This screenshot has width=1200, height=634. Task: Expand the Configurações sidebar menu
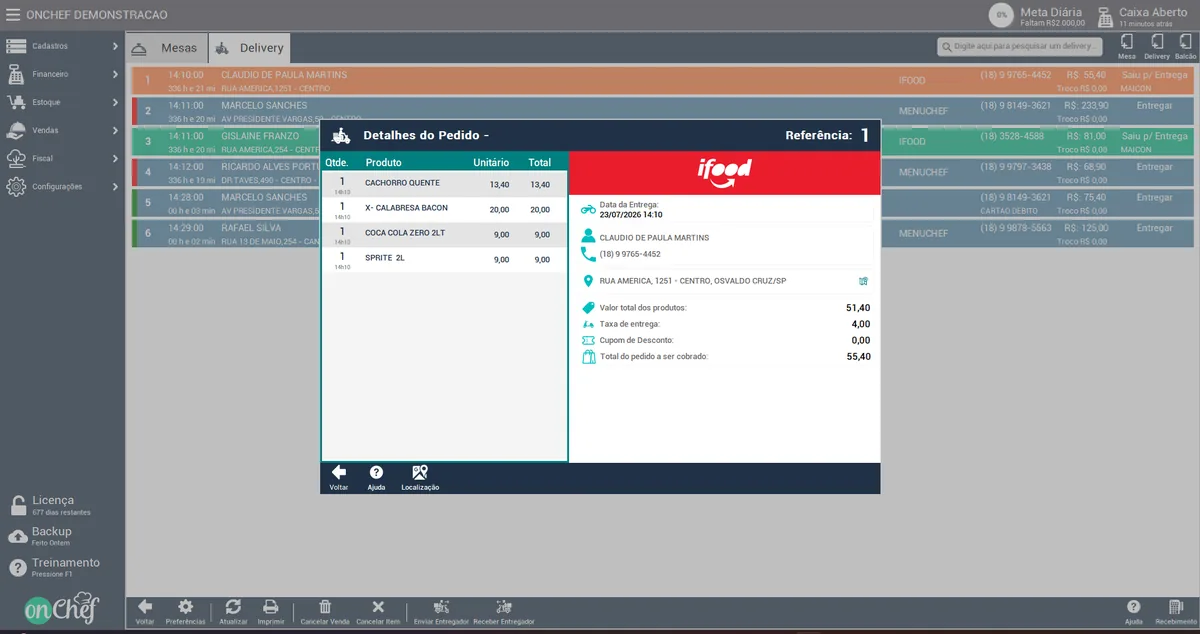(62, 186)
